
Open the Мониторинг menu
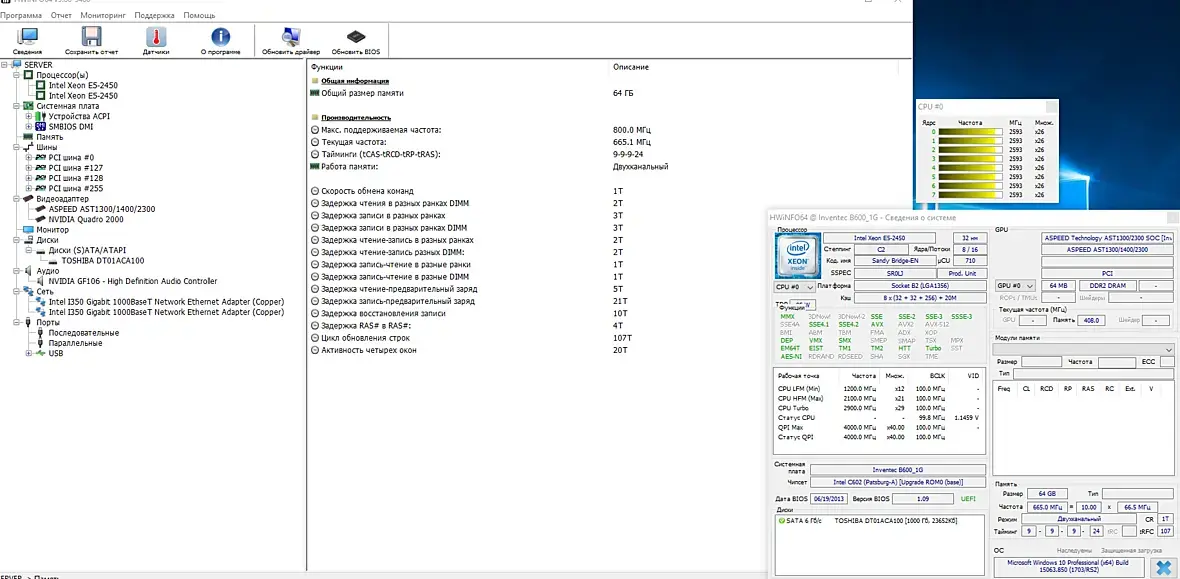click(103, 15)
